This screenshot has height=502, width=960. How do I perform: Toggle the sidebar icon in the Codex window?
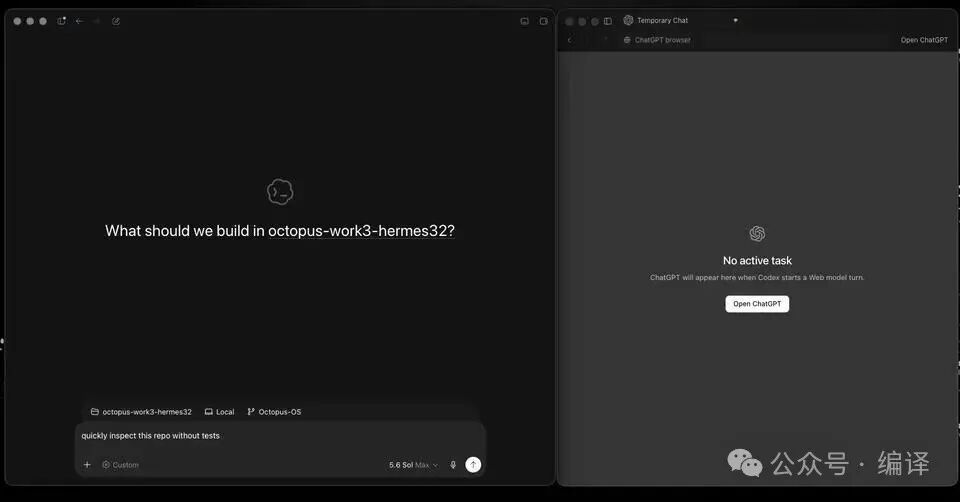tap(61, 21)
